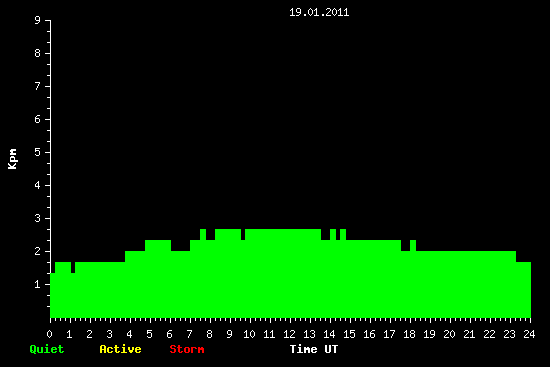Select the red Storm legend label
This screenshot has width=550, height=367.
(187, 349)
